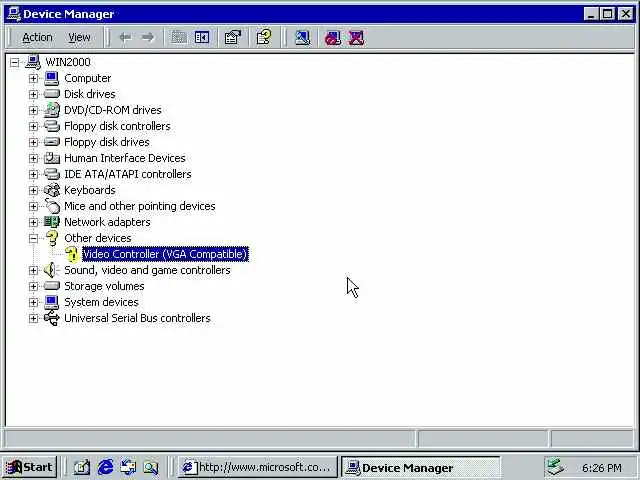Click the Network adapters card icon
This screenshot has width=640, height=480.
(x=52, y=222)
